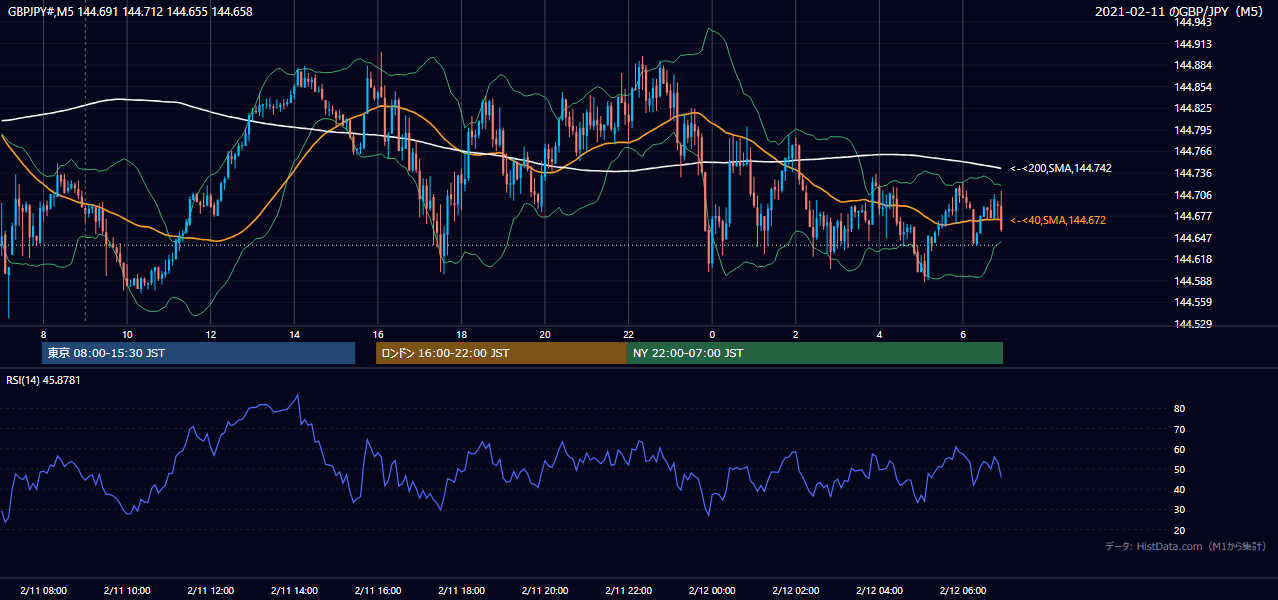The width and height of the screenshot is (1278, 600).
Task: Click hour label 0 under the price chart
Action: pyautogui.click(x=712, y=334)
